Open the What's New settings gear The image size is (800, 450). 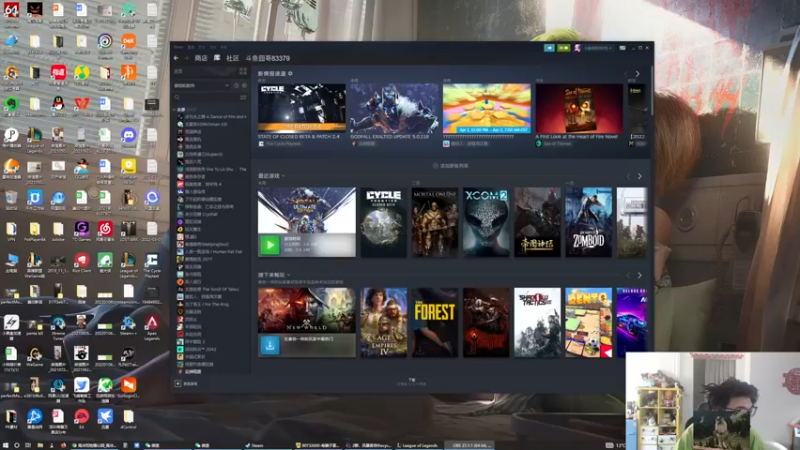coord(290,73)
